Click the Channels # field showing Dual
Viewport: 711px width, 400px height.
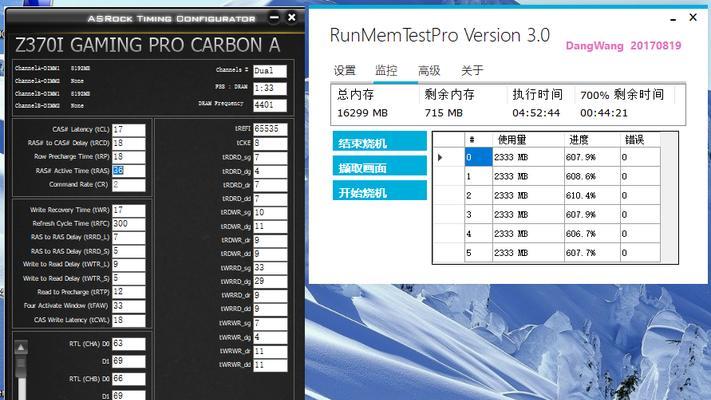coord(270,71)
